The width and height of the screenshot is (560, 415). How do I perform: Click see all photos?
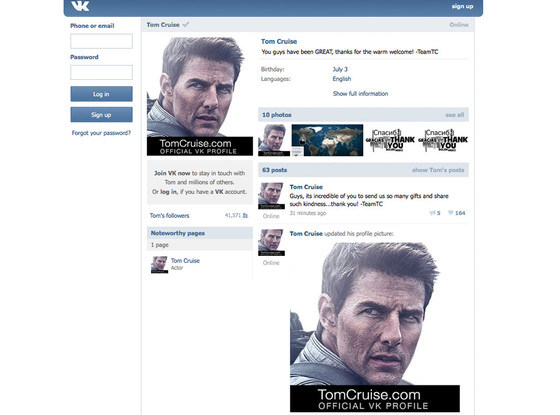pyautogui.click(x=455, y=115)
